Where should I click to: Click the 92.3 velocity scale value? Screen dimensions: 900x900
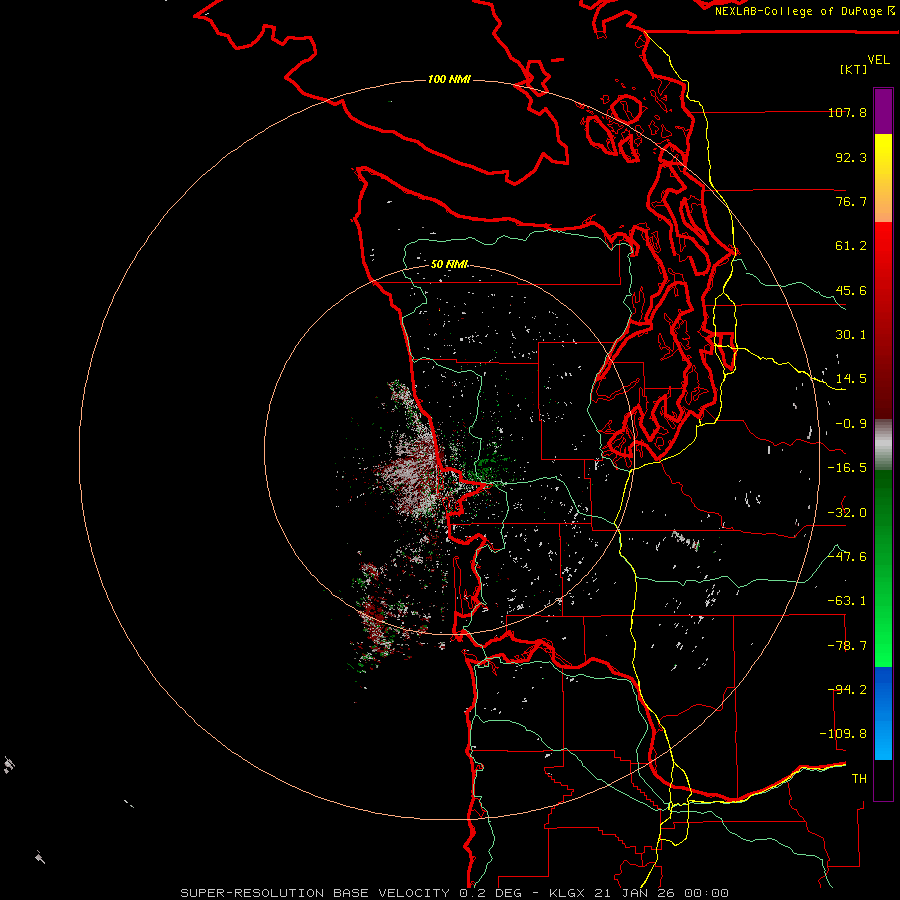851,157
